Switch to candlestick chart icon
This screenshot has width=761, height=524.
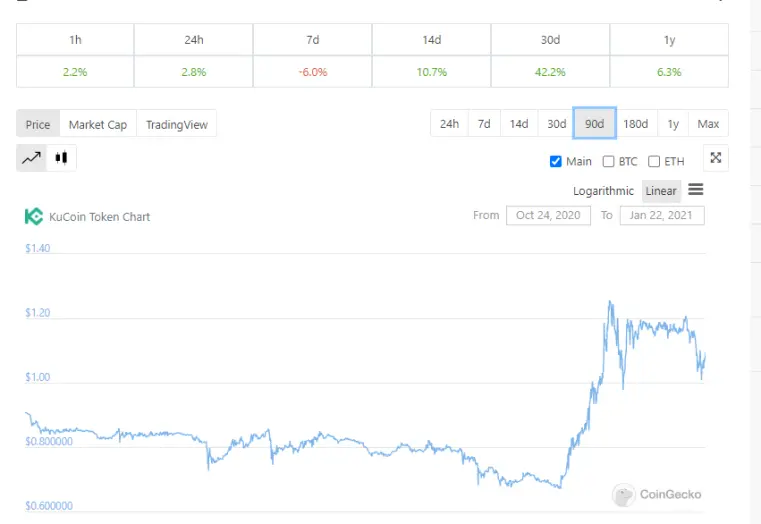(61, 158)
